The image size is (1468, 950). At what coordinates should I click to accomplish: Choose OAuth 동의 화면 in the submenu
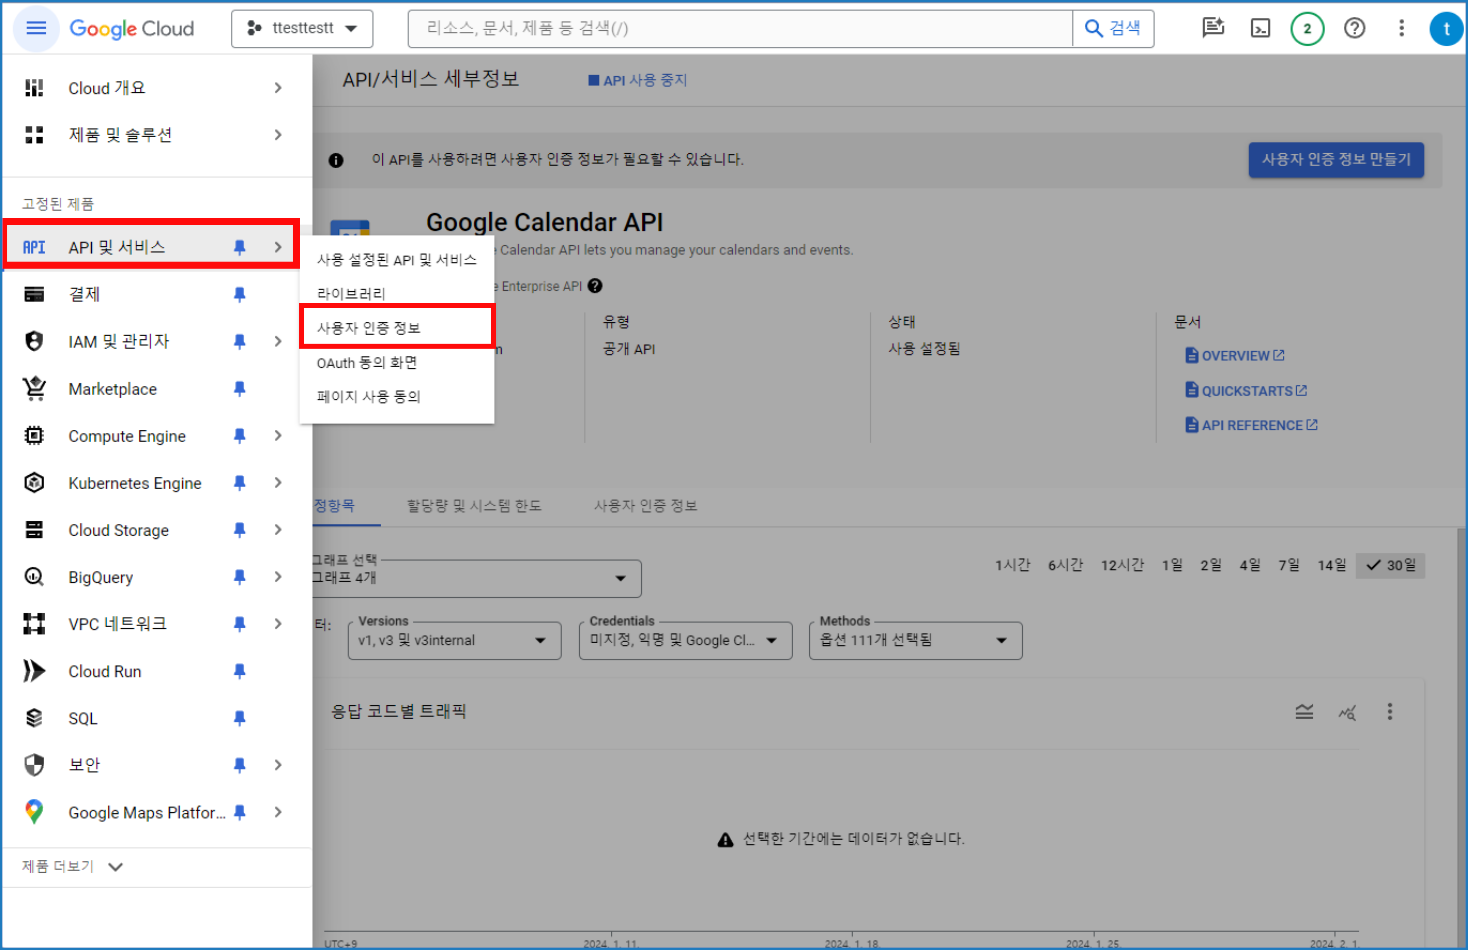coord(367,363)
